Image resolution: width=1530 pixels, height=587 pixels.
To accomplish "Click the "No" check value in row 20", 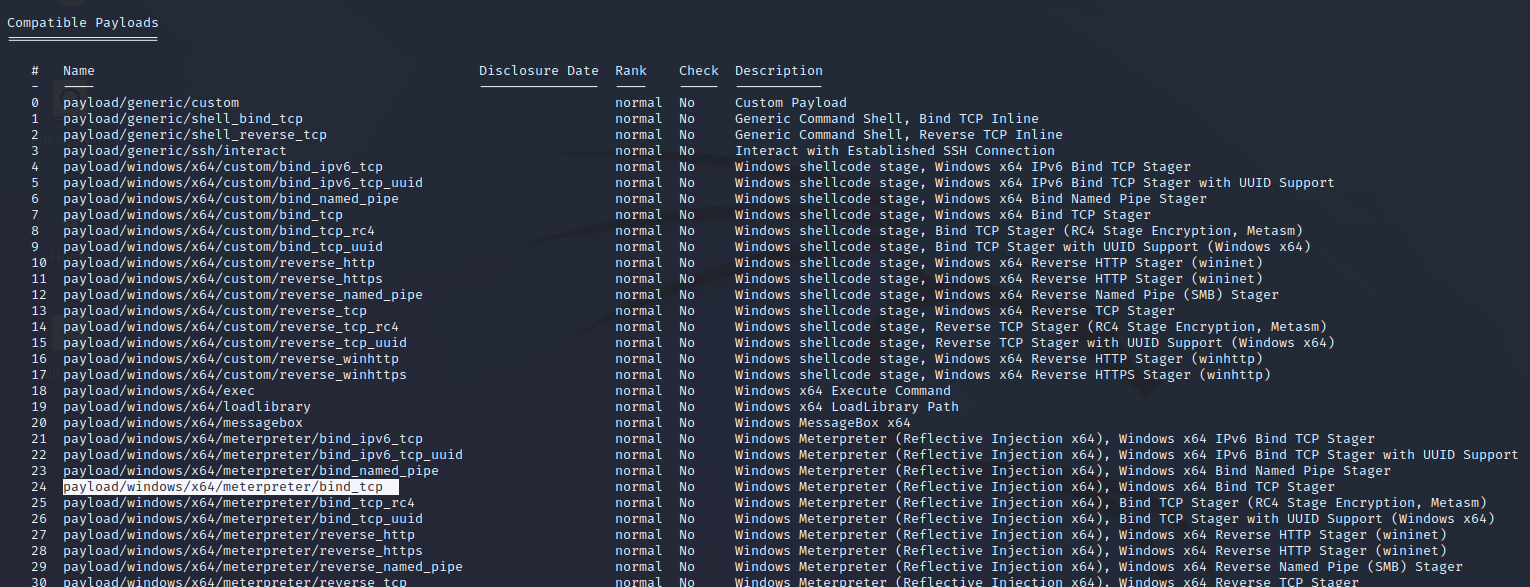I will click(x=687, y=423).
